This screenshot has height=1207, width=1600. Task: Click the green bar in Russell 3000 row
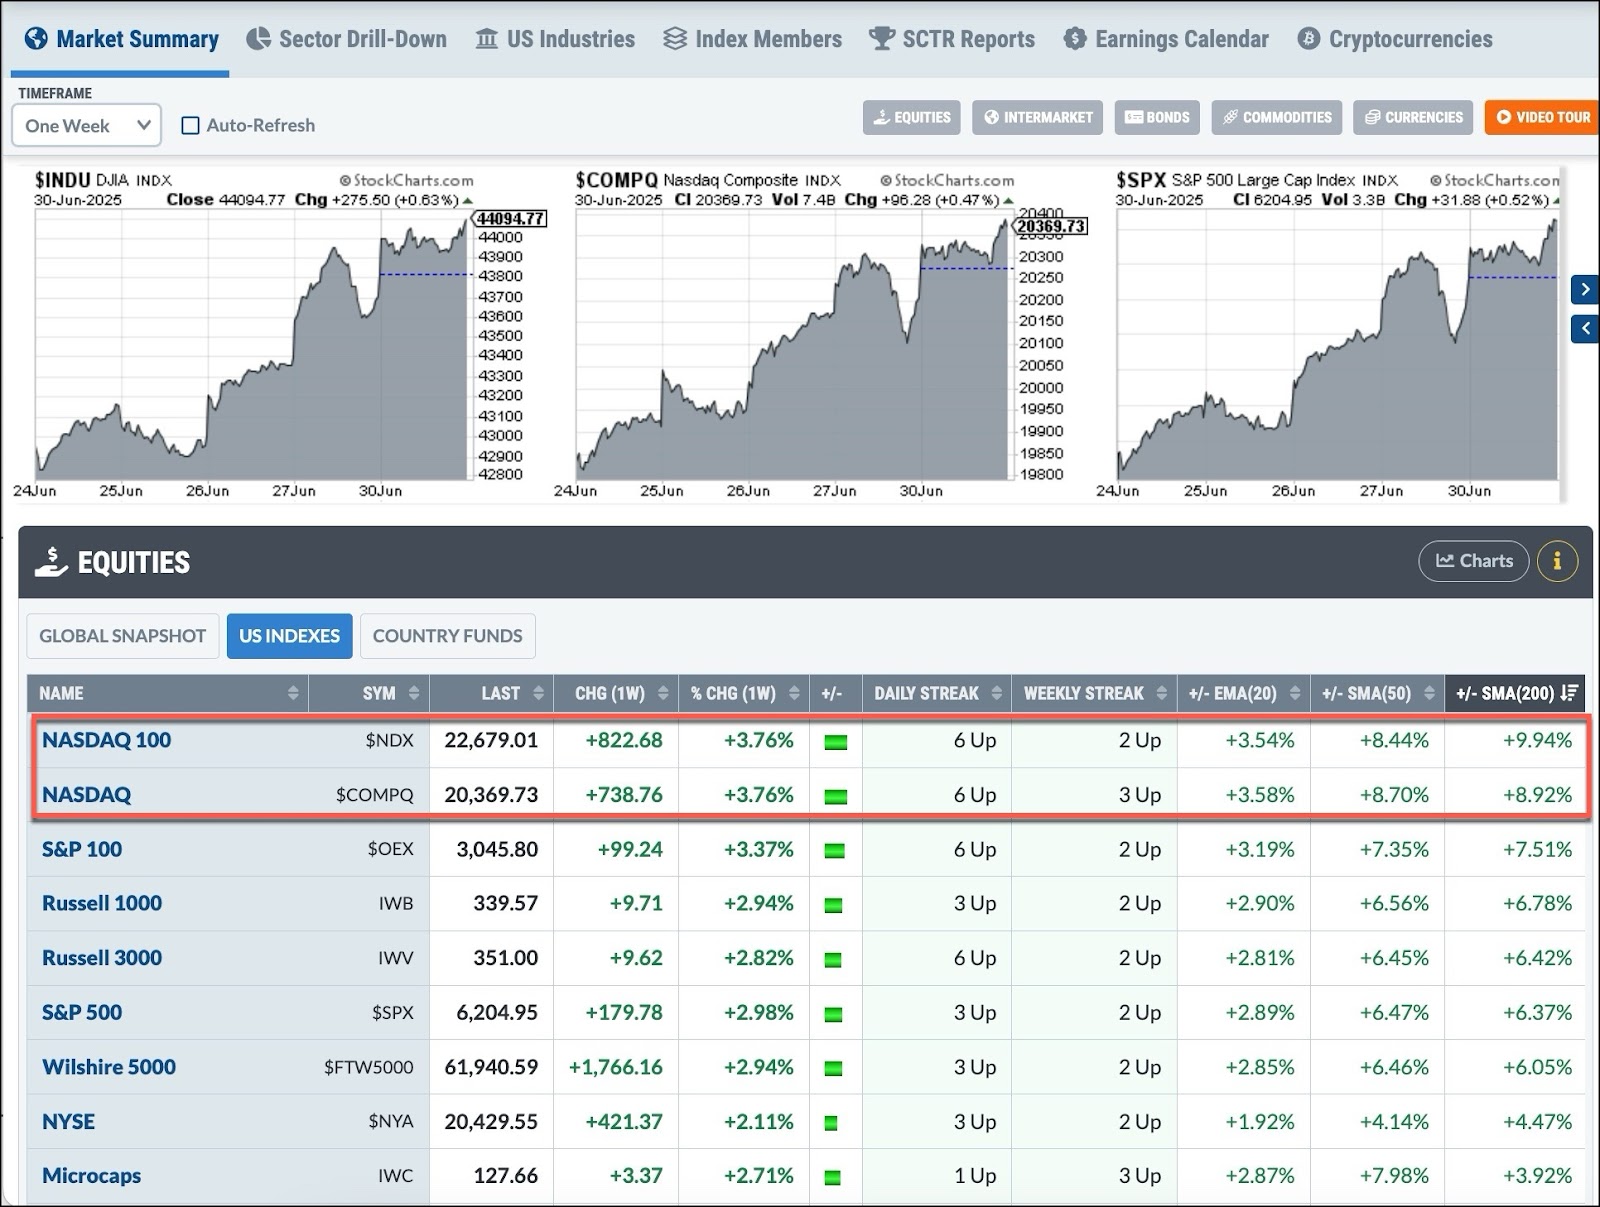833,960
